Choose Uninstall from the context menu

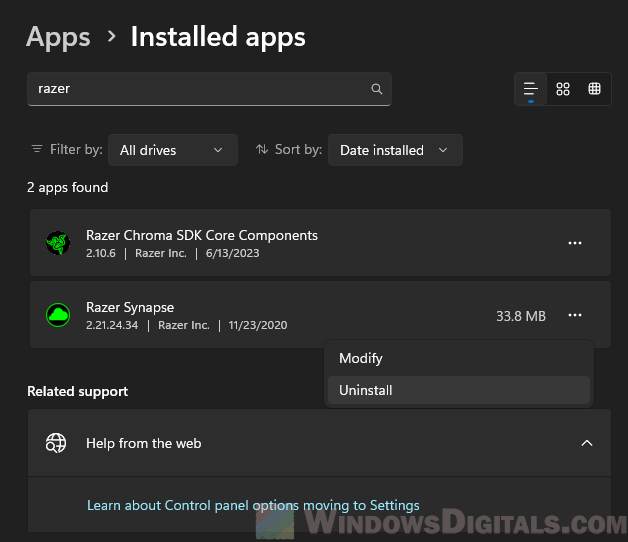459,390
